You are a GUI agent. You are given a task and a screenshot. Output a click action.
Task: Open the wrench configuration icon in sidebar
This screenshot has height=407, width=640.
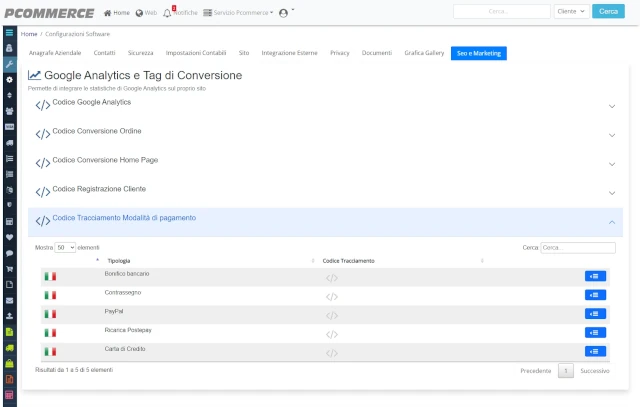point(9,64)
